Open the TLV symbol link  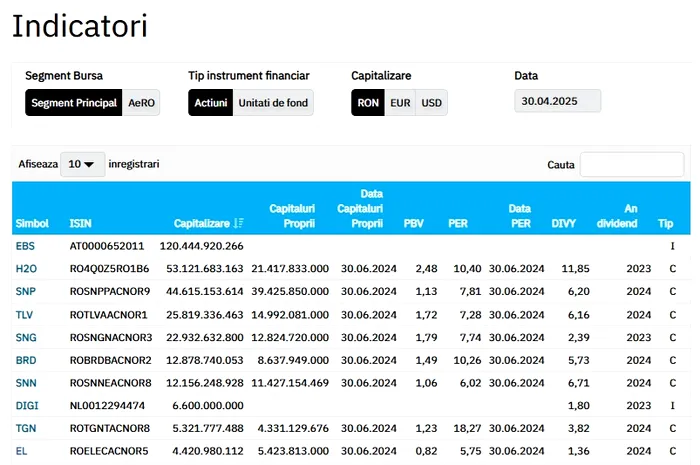[24, 315]
